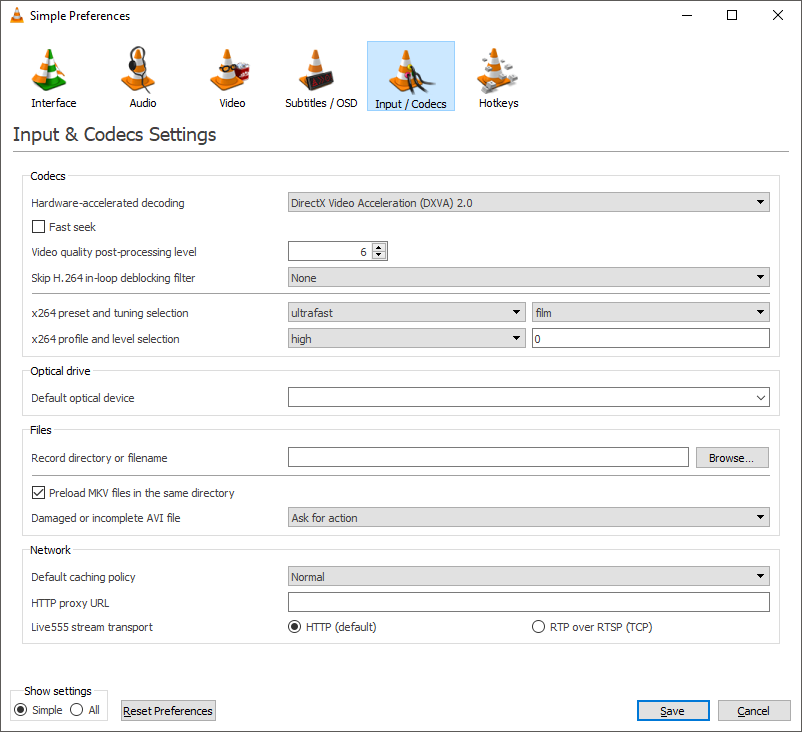Cancel the preferences dialog
Screen dimensions: 802x732
pos(754,711)
